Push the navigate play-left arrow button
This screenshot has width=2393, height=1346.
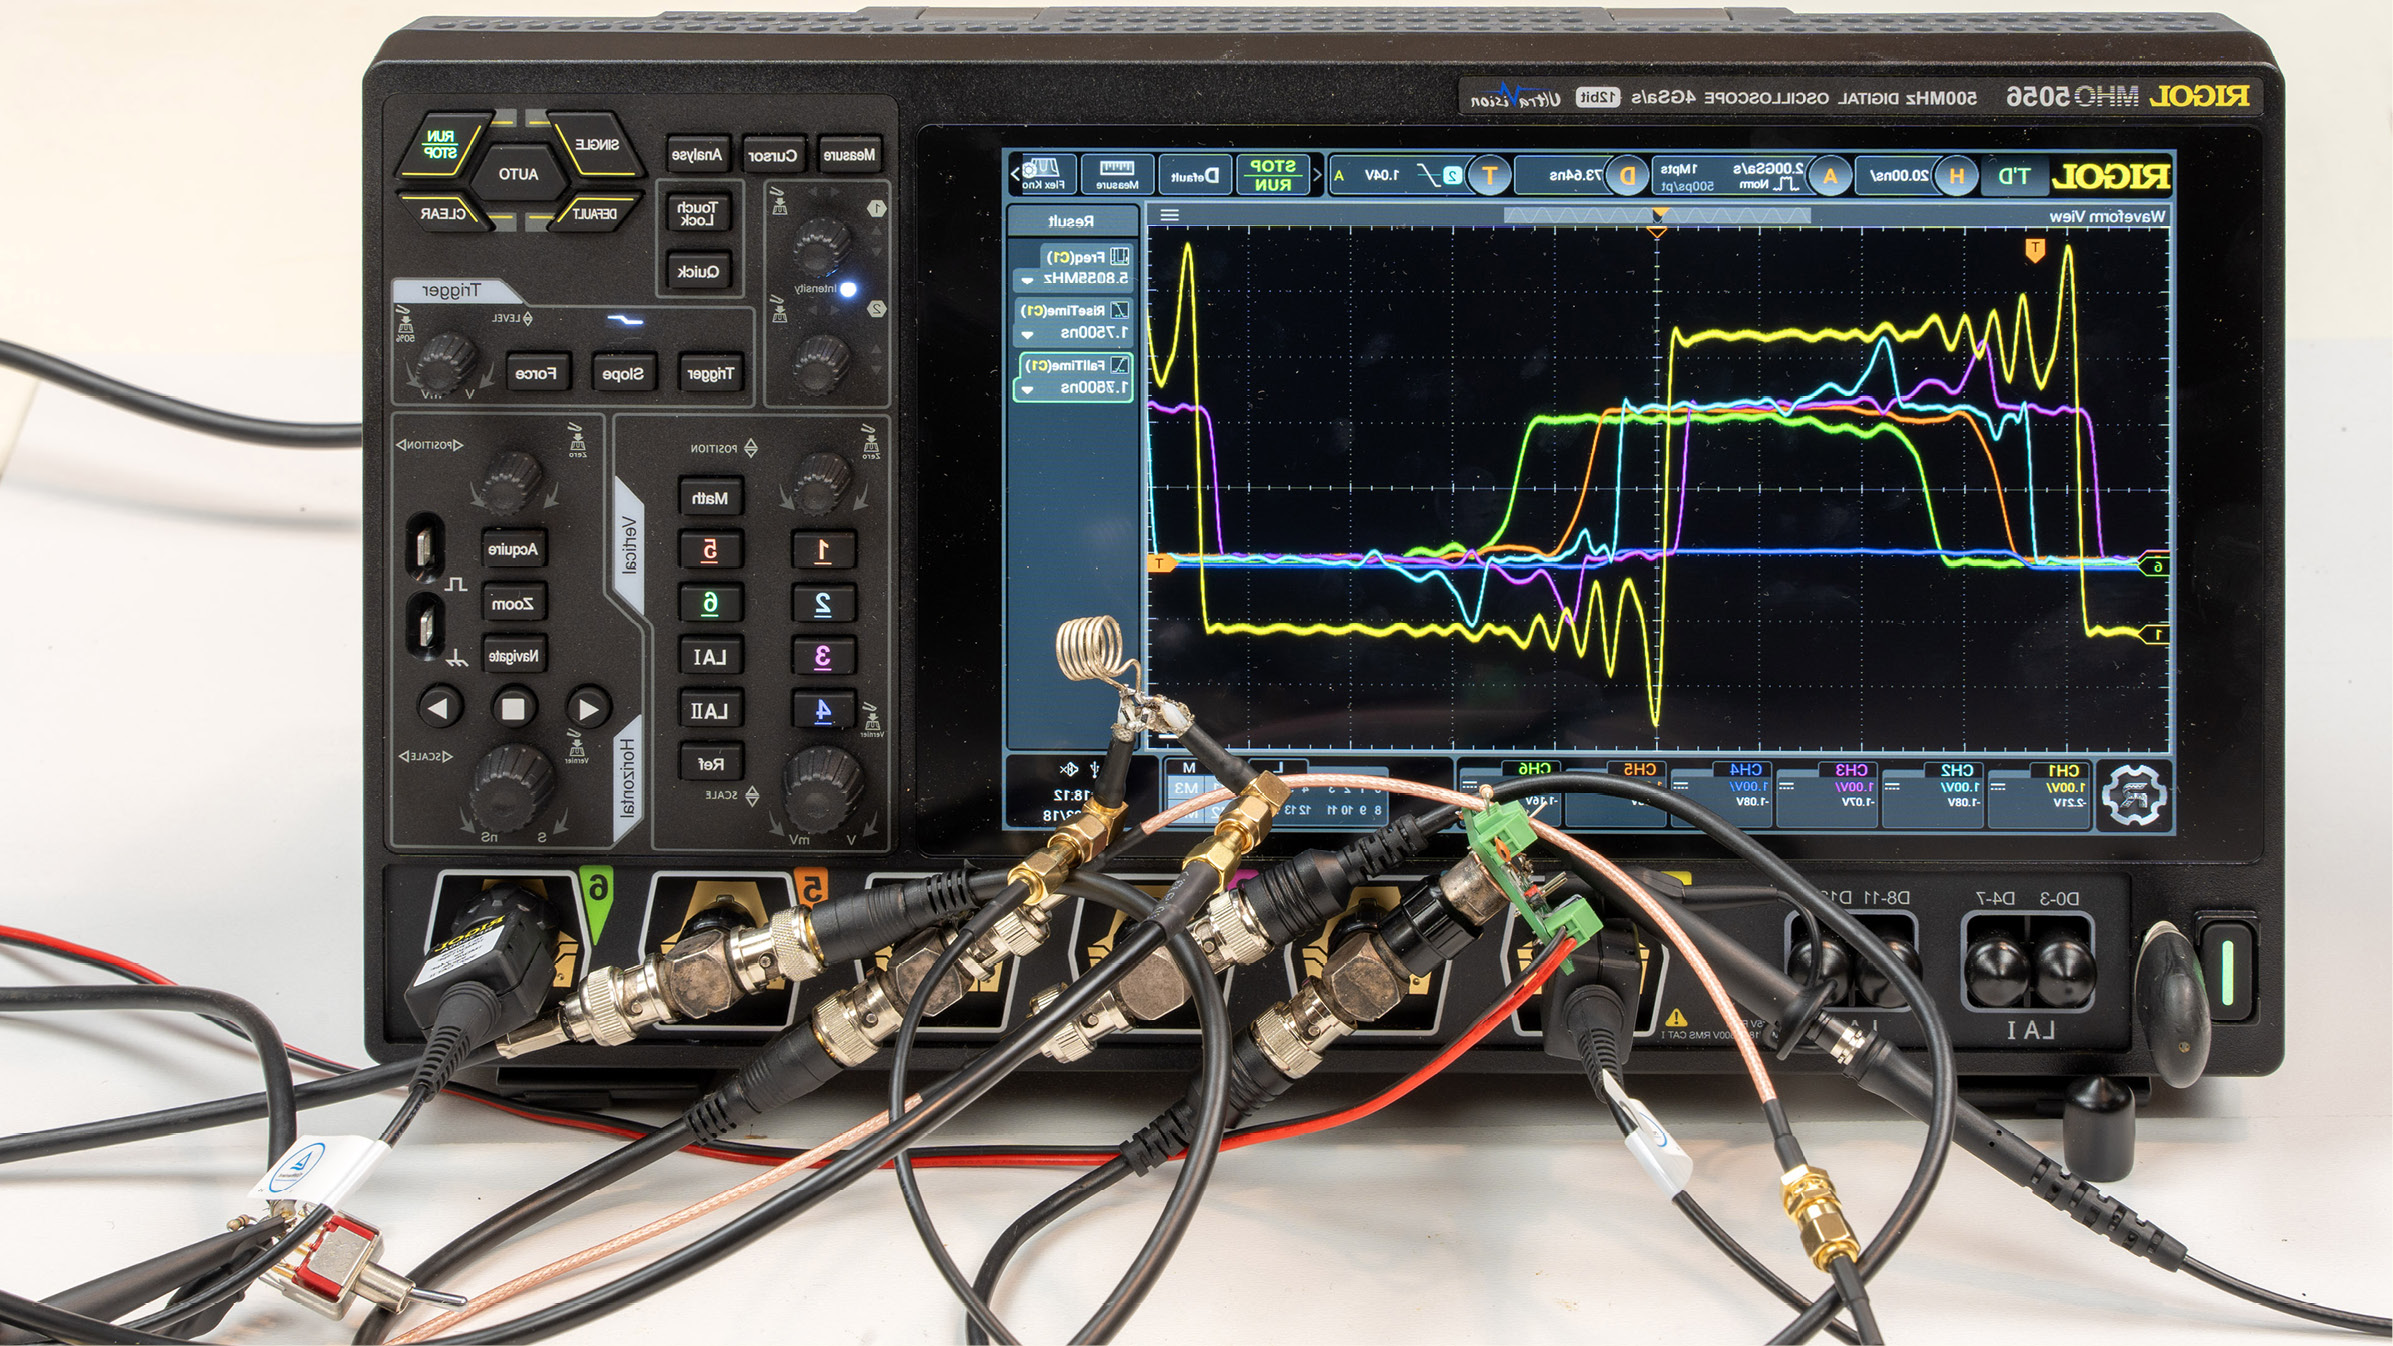(439, 707)
